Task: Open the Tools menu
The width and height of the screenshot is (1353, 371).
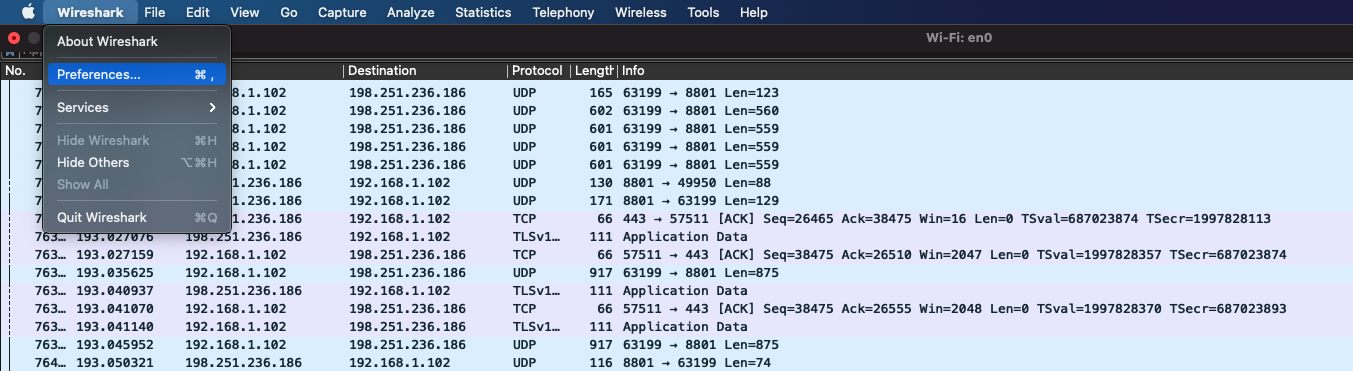Action: [x=703, y=12]
